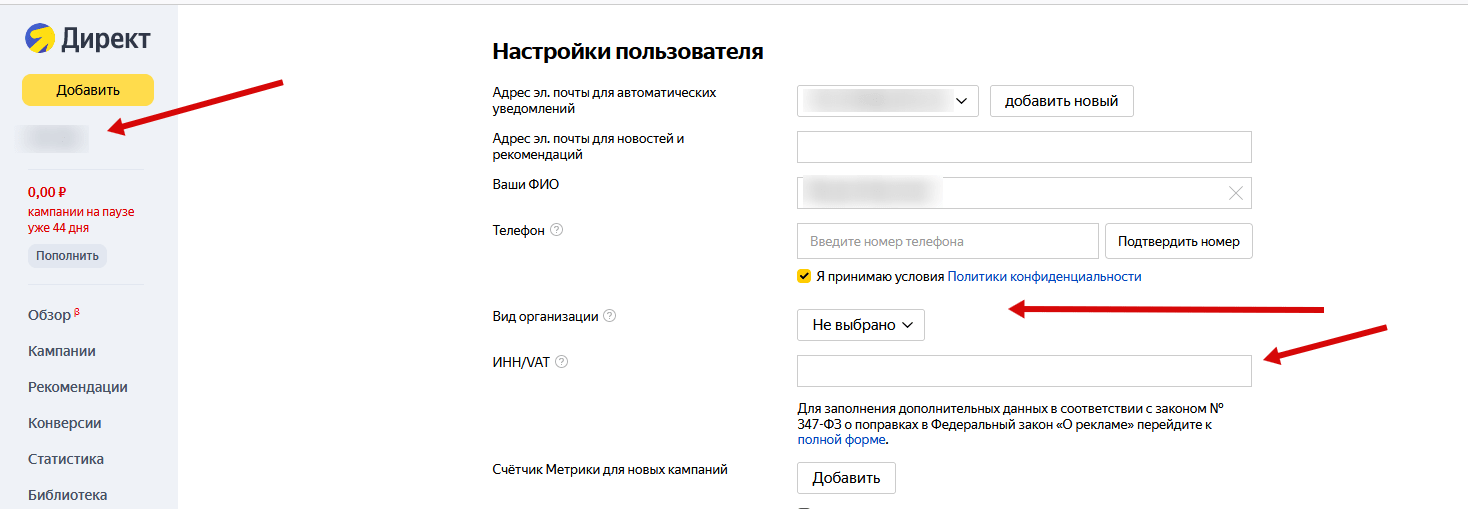Select Статистика in the left menu
The height and width of the screenshot is (509, 1468).
coord(66,459)
